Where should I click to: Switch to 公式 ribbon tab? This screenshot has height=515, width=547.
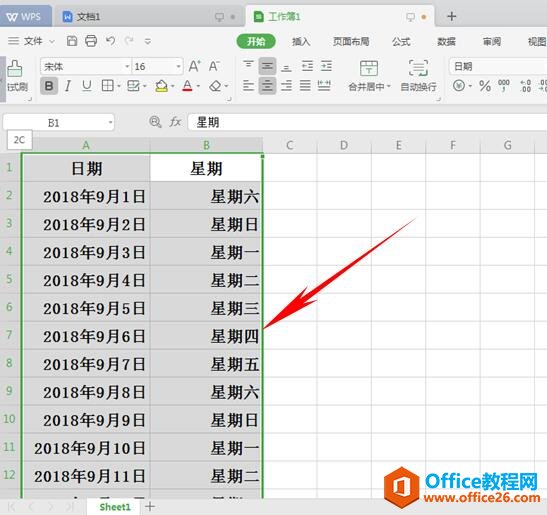[401, 42]
